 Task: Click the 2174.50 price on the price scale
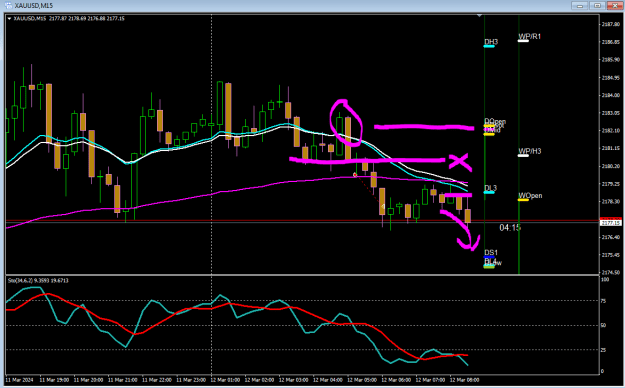tap(611, 273)
